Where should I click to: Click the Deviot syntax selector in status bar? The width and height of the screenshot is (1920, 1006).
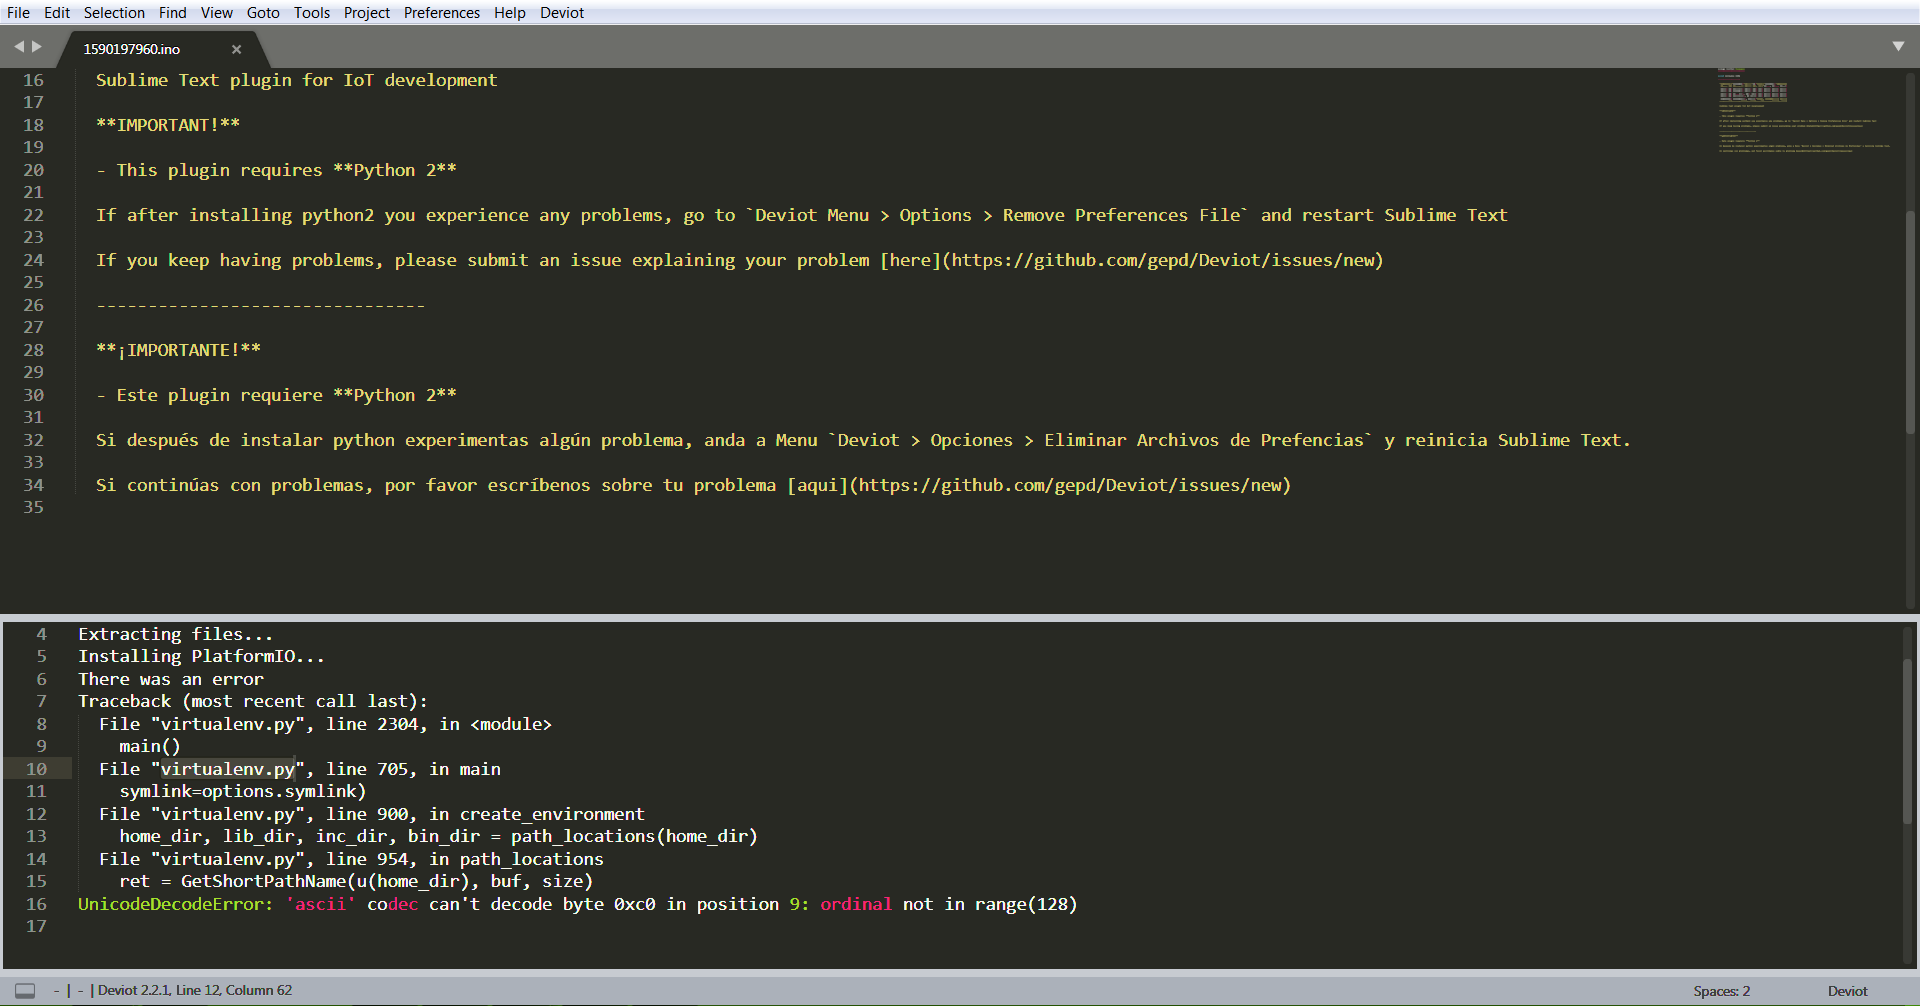click(1847, 991)
